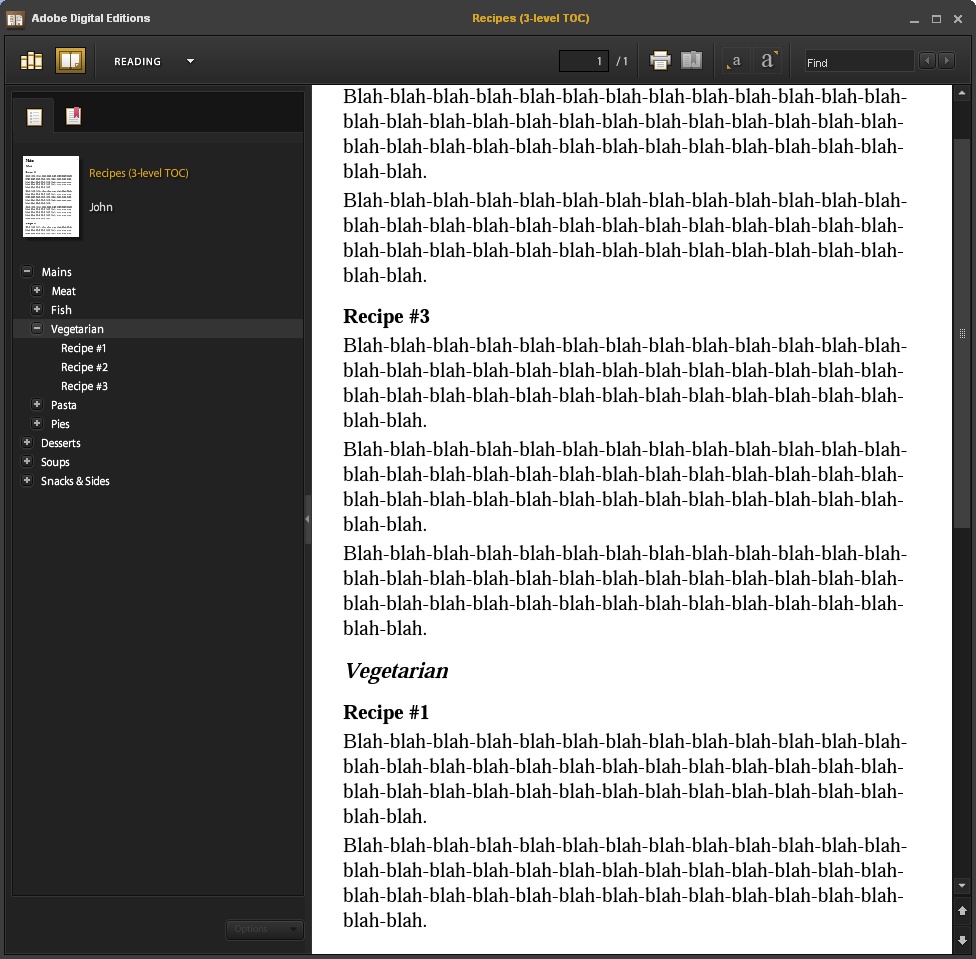Jump to Recipe #2 under Vegetarian

pos(84,367)
